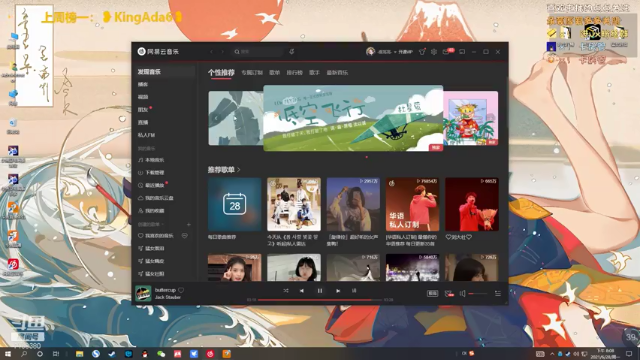This screenshot has width=640, height=360.
Task: Collapse the created playlists section arrow
Action: (162, 224)
